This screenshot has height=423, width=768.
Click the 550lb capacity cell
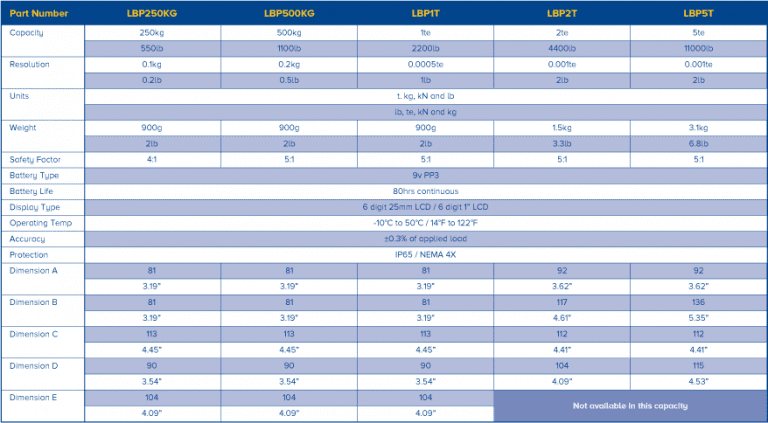(153, 48)
